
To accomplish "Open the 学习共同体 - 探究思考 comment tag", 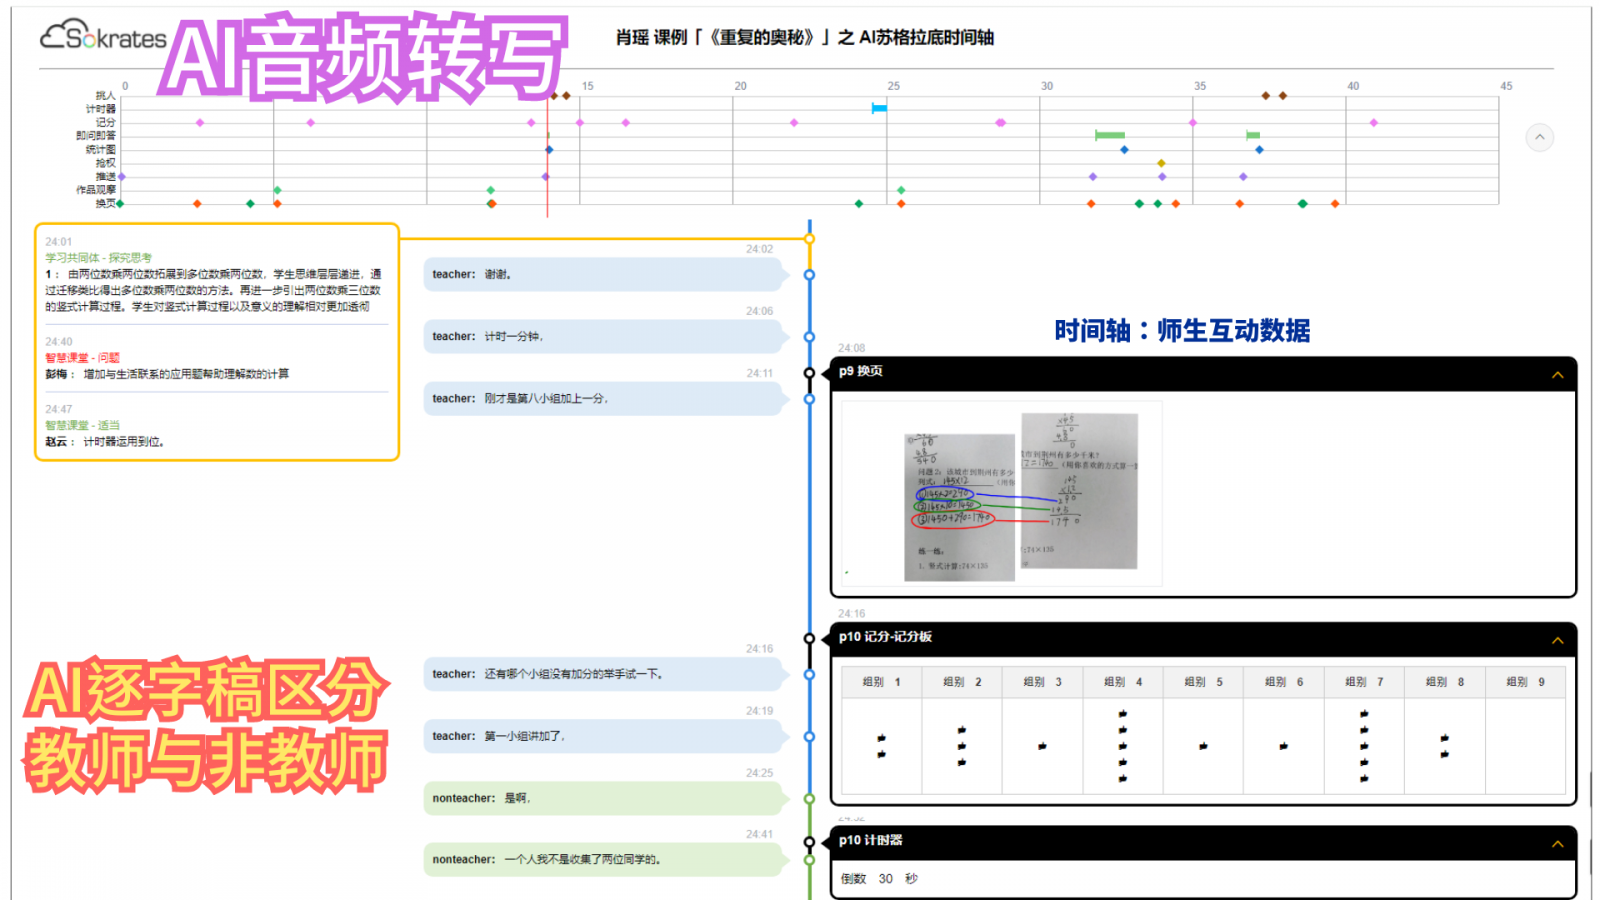I will 98,258.
